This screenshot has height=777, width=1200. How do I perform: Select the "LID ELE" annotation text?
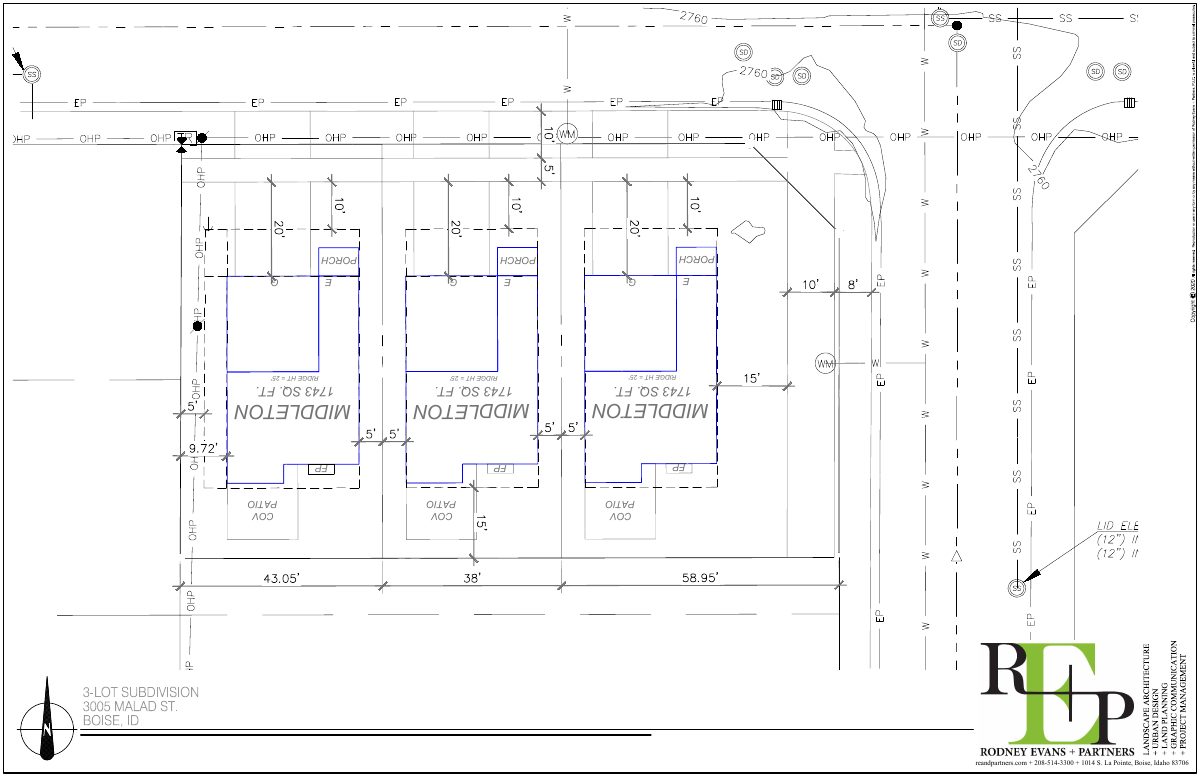point(1117,526)
